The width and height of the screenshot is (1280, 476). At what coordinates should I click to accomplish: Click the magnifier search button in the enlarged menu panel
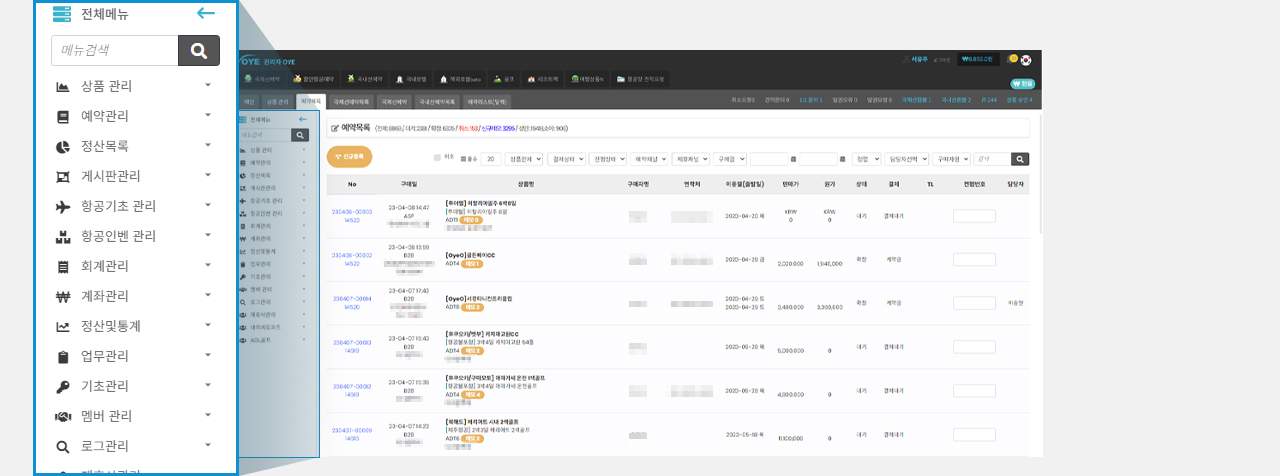[198, 50]
